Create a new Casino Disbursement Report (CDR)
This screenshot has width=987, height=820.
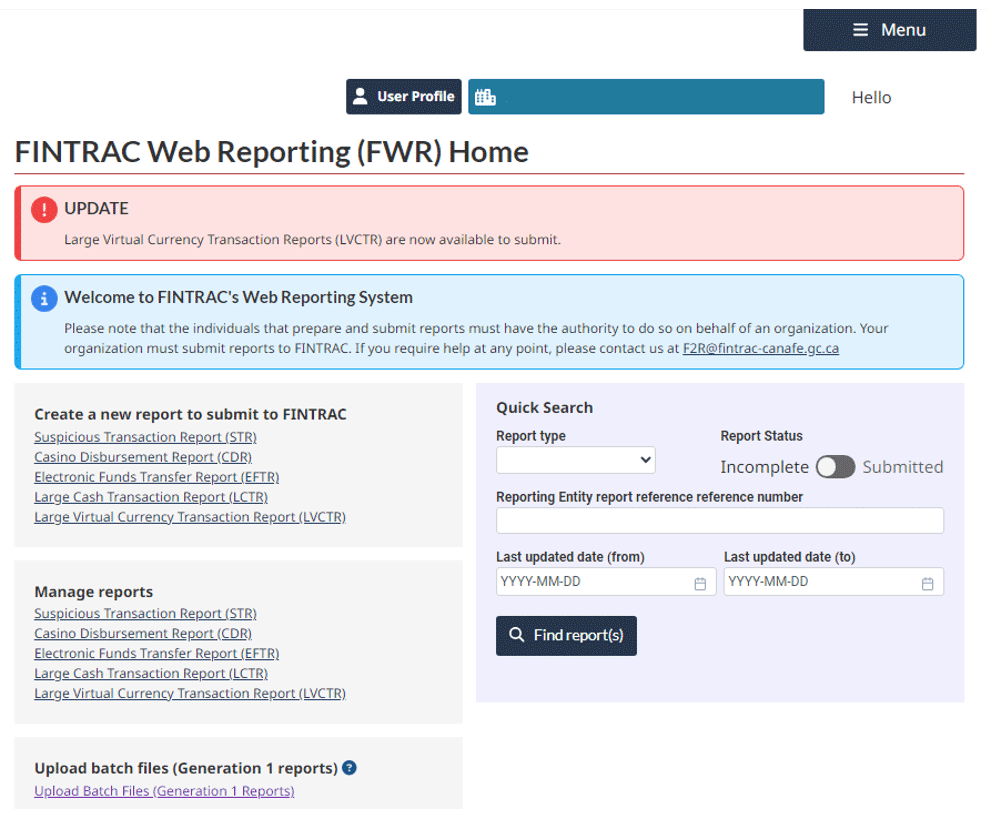(143, 457)
